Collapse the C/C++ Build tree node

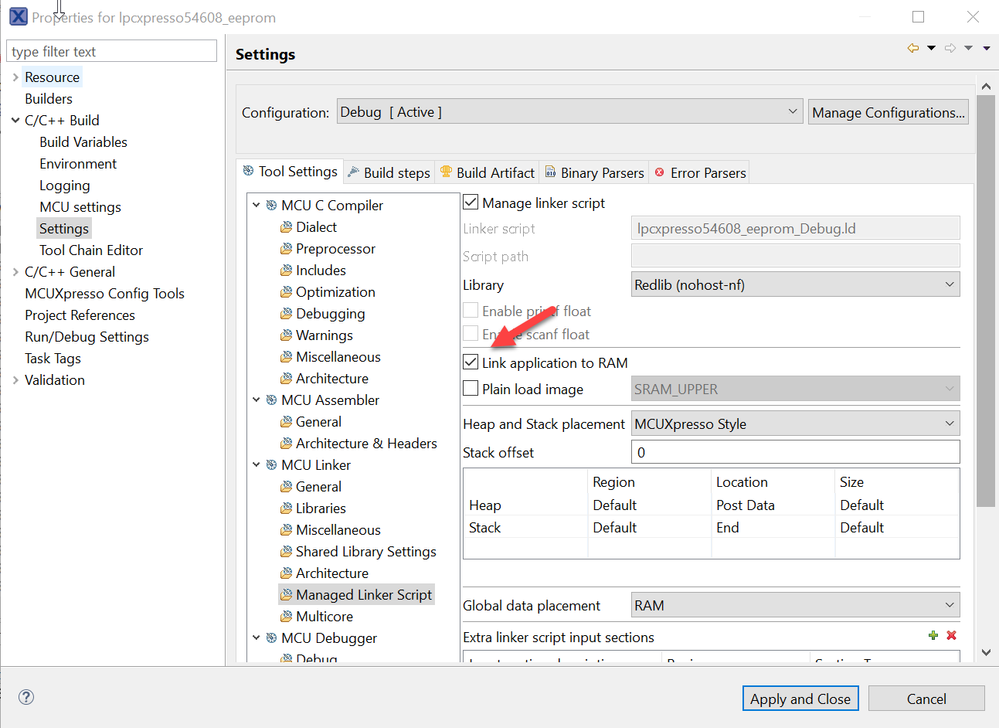click(x=15, y=121)
